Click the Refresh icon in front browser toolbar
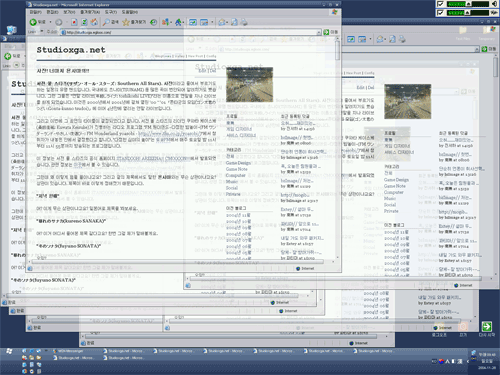Viewport: 500px width, 375px height. click(84, 22)
